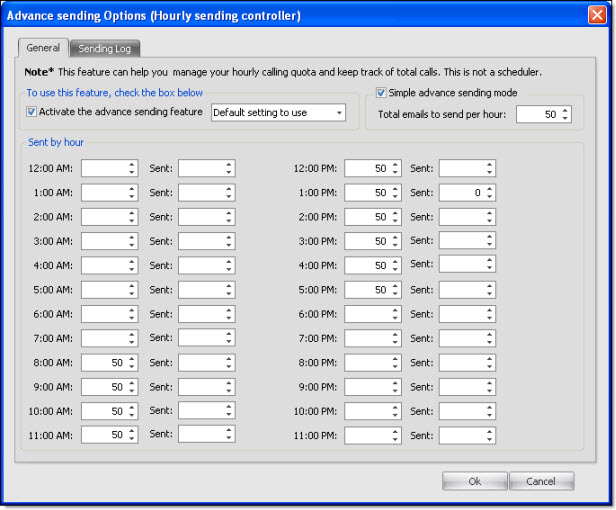The width and height of the screenshot is (616, 510).
Task: Increase the 11:00 PM Sent value
Action: coord(490,432)
